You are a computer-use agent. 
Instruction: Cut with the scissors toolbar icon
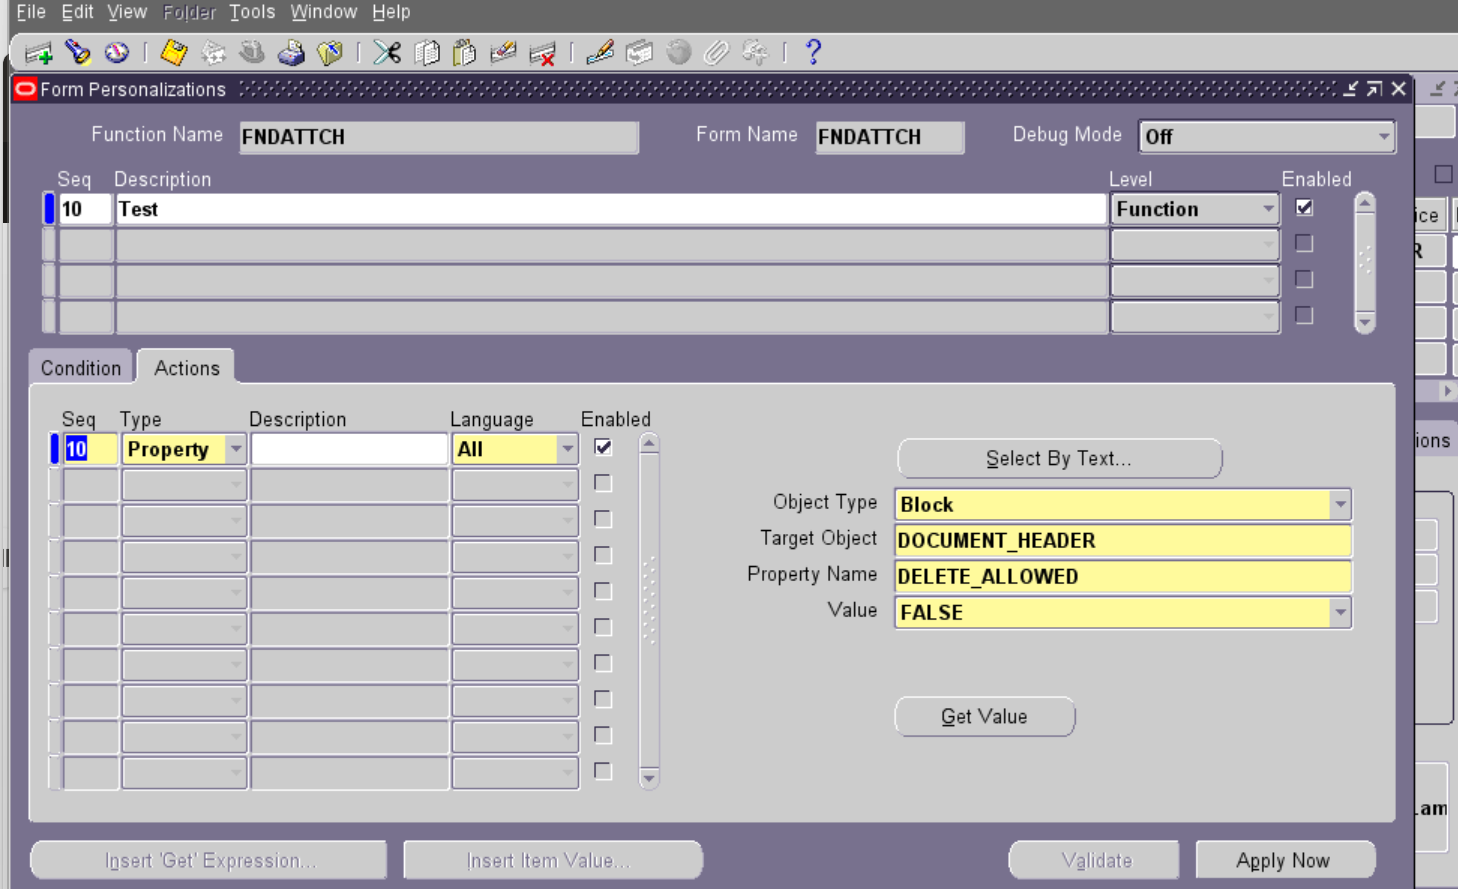pos(387,52)
